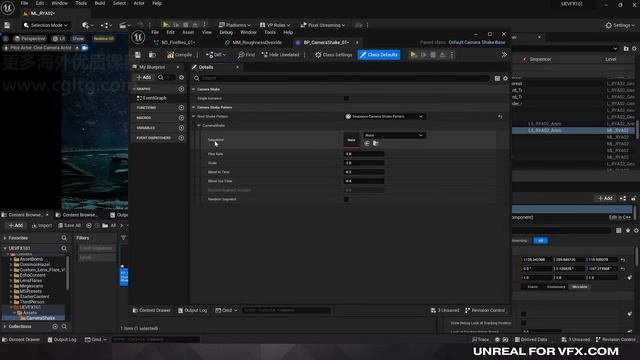This screenshot has height=360, width=640.
Task: Open the Selection Mode dropdown
Action: point(46,25)
